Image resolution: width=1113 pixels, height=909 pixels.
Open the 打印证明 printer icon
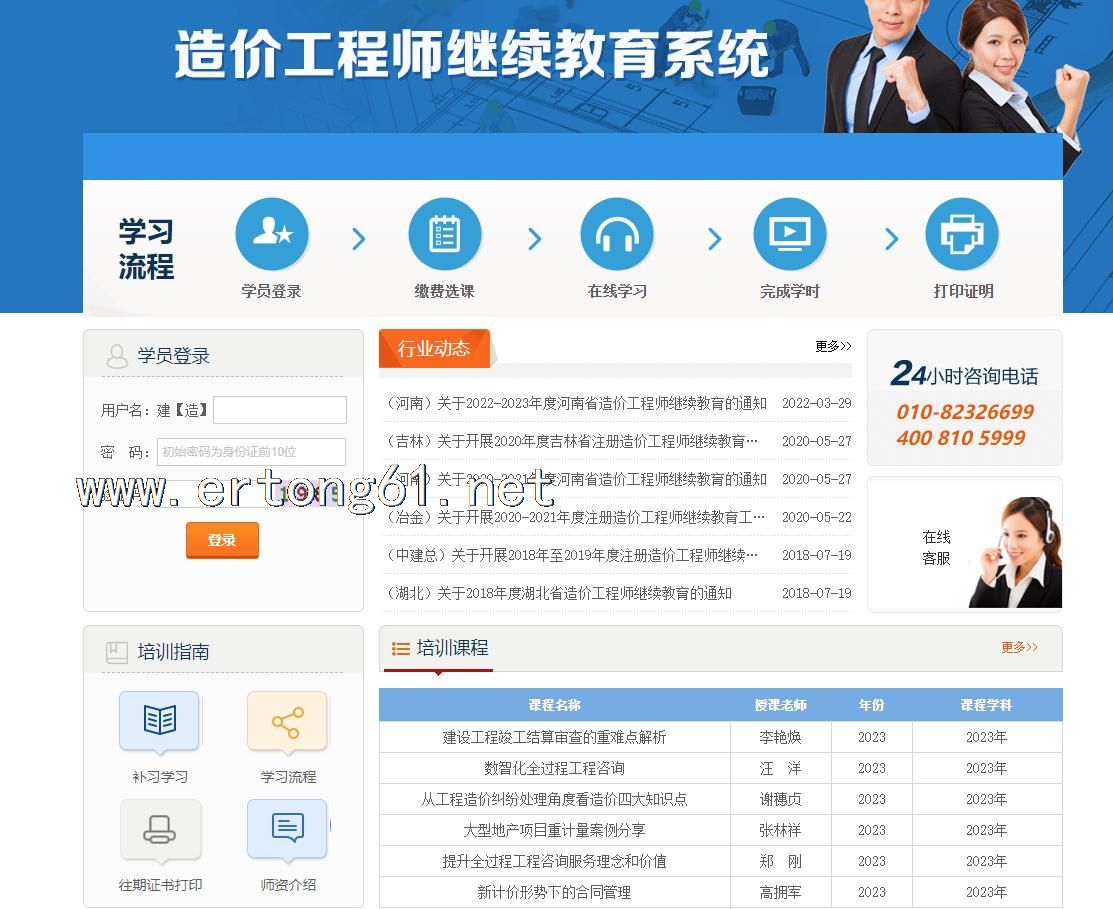[x=962, y=235]
